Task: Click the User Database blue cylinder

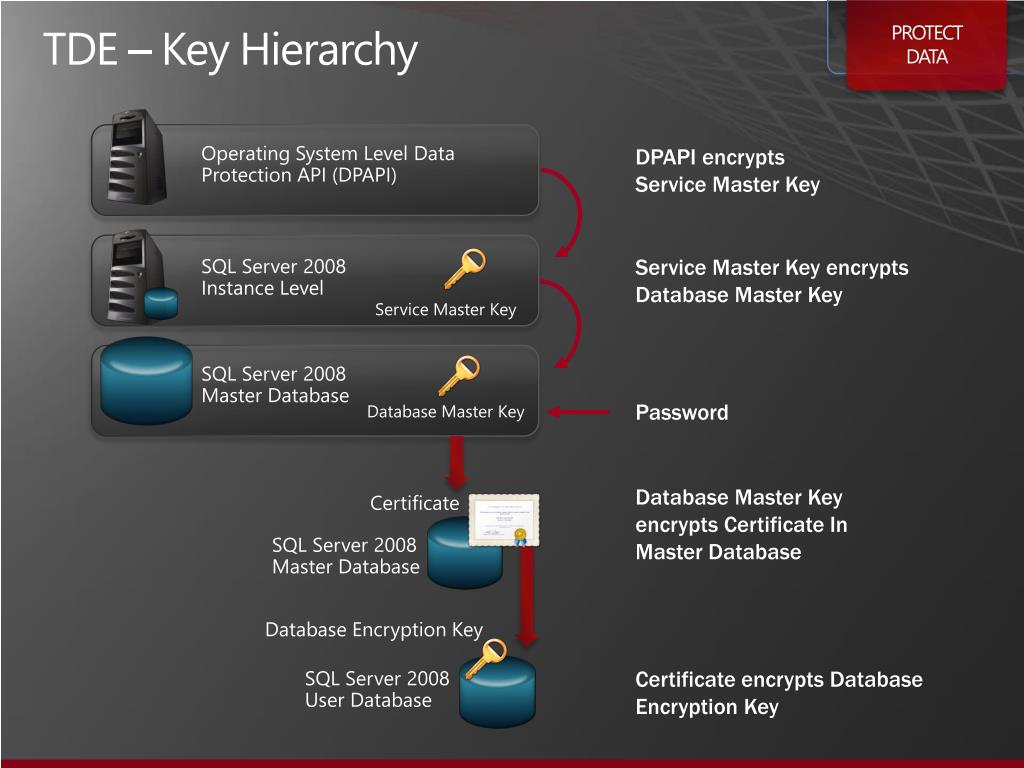Action: [497, 692]
